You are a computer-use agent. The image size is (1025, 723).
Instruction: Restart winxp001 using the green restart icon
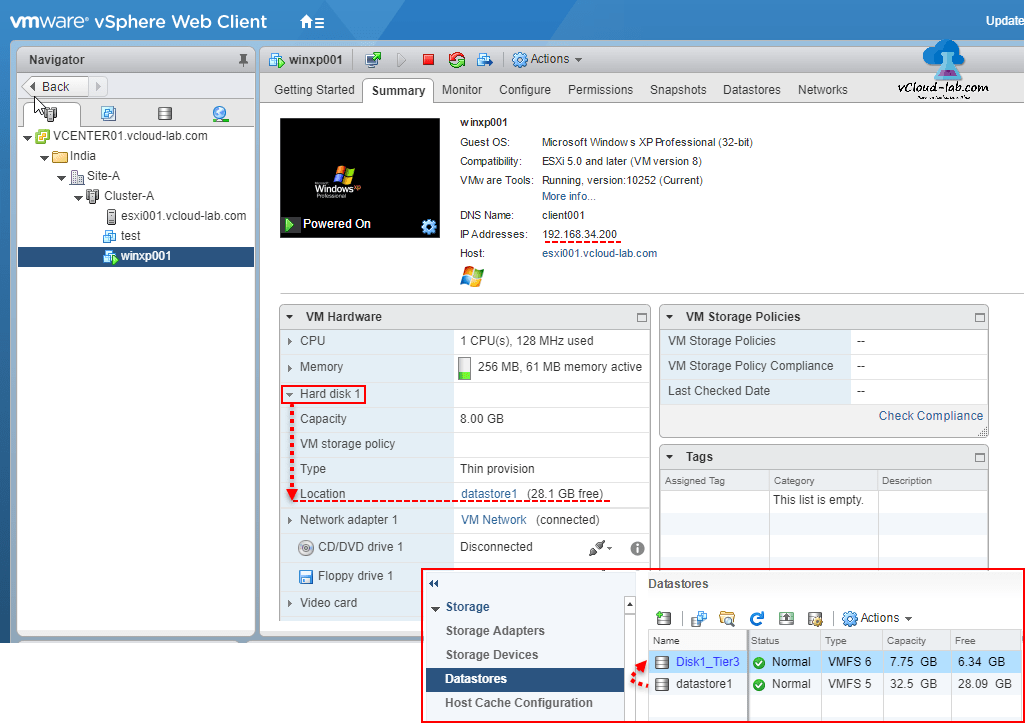pyautogui.click(x=456, y=59)
